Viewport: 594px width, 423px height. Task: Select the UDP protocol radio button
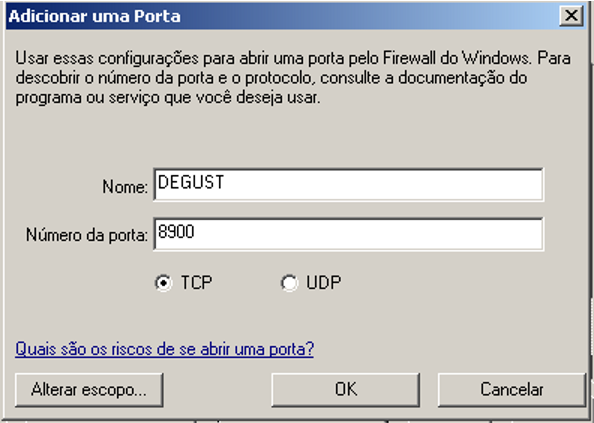click(x=289, y=283)
